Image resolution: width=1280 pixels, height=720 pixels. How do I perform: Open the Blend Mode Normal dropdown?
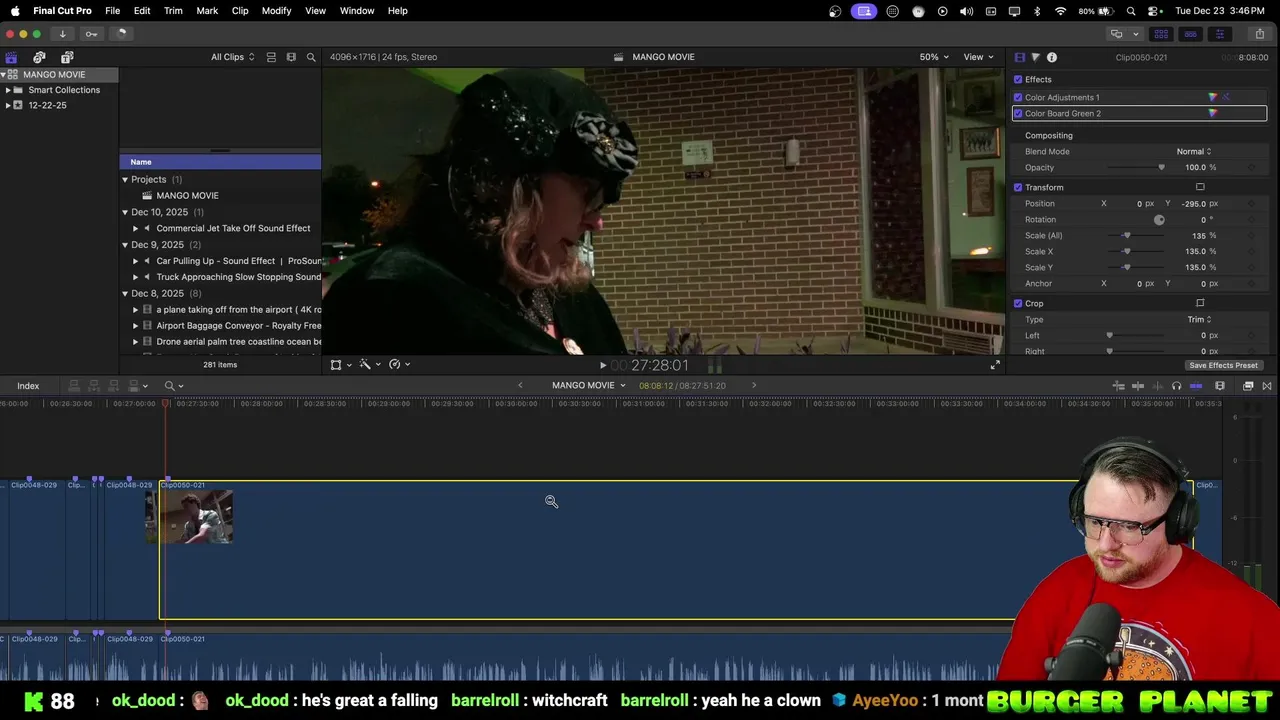click(x=1193, y=151)
